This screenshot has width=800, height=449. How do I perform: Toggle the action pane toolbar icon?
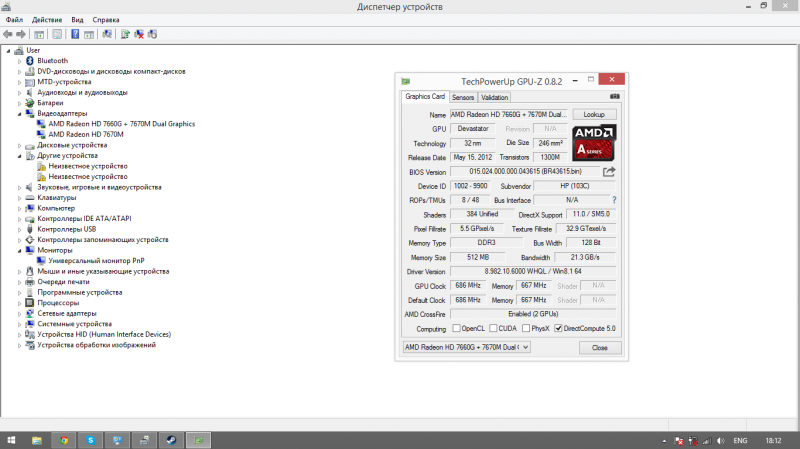pyautogui.click(x=89, y=34)
